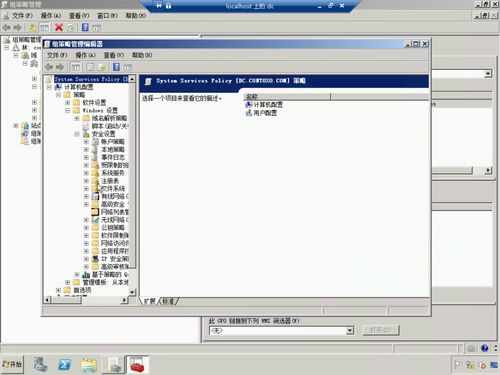500x375 pixels.
Task: Open Server Manager from the taskbar
Action: coord(40,364)
